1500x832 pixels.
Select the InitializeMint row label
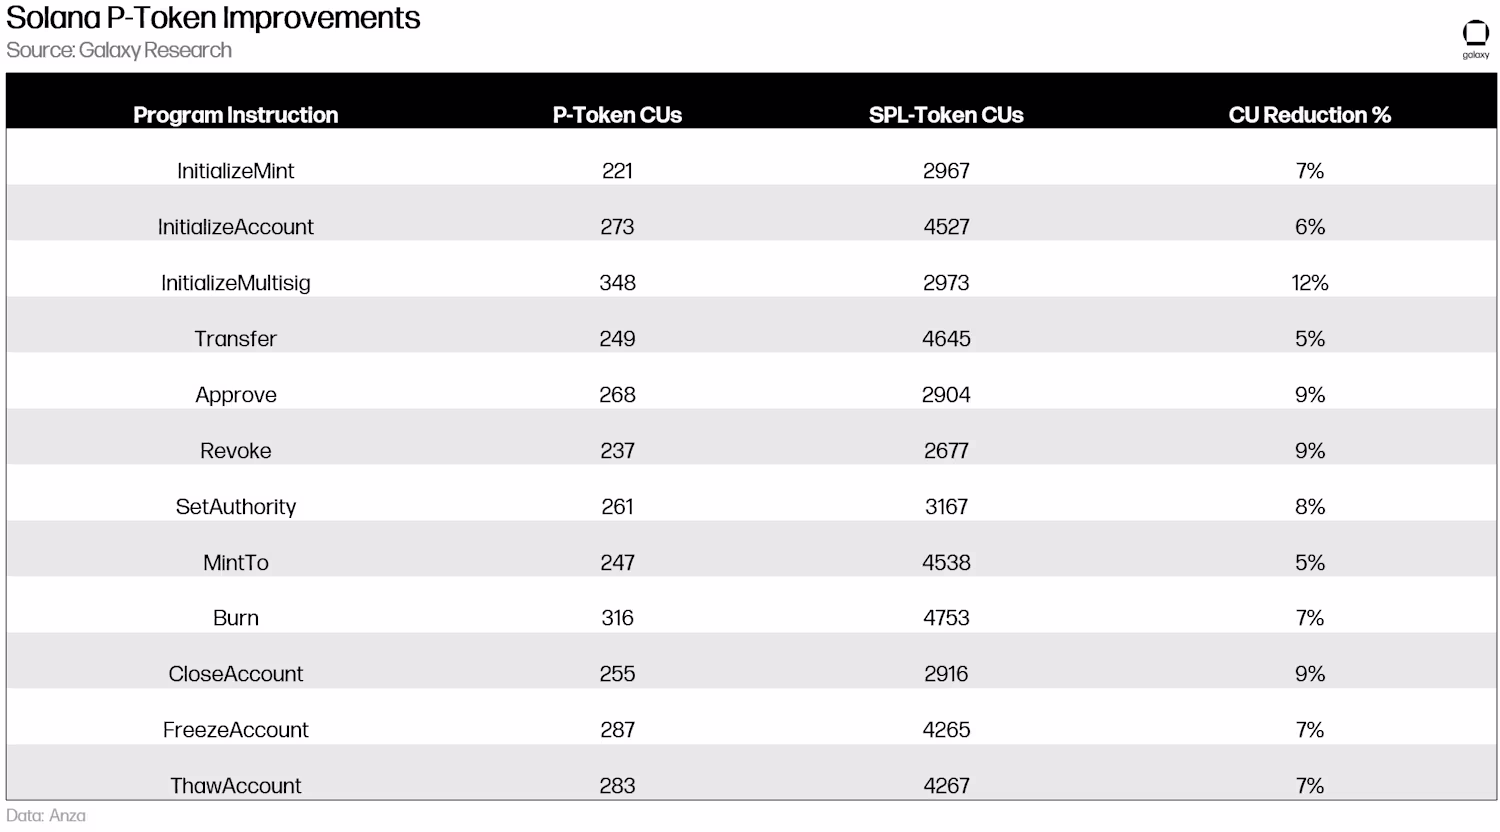click(x=235, y=171)
